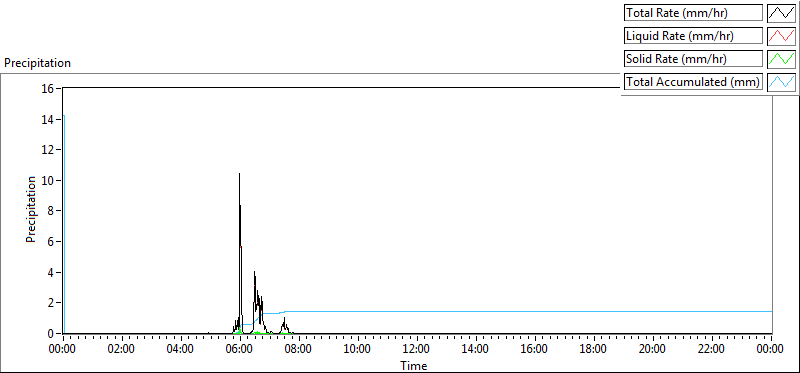Click the Solid Rate green line icon
This screenshot has height=373, width=800.
[x=781, y=59]
